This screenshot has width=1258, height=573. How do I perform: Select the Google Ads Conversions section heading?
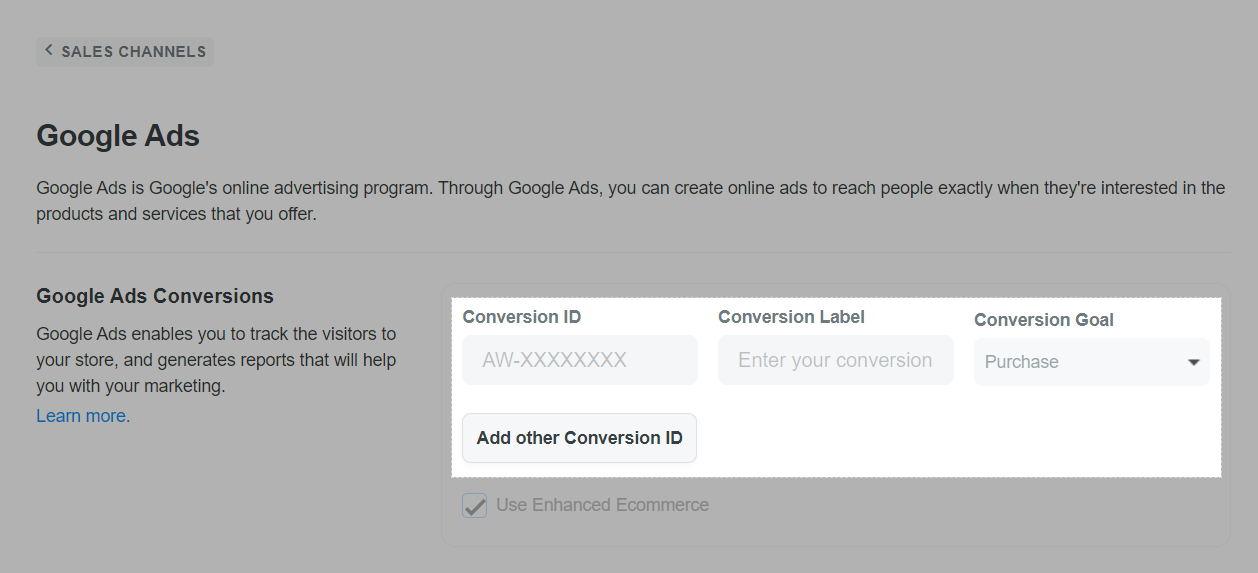click(x=155, y=296)
